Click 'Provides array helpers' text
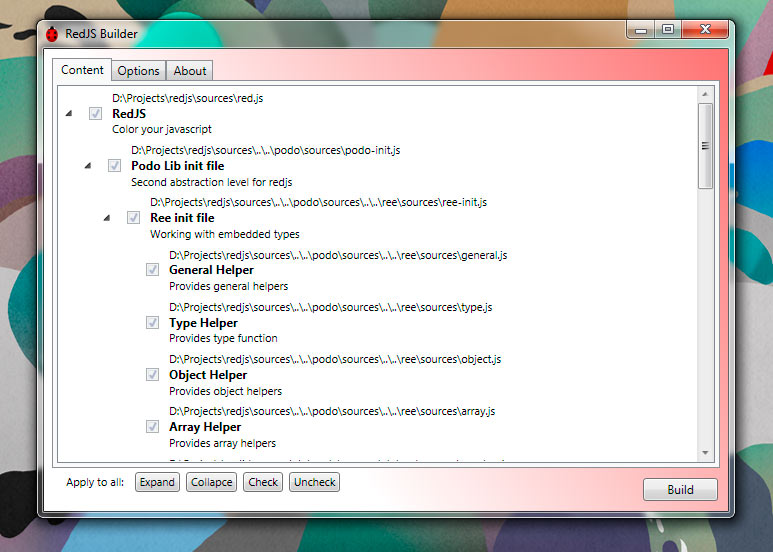This screenshot has width=773, height=552. [222, 443]
